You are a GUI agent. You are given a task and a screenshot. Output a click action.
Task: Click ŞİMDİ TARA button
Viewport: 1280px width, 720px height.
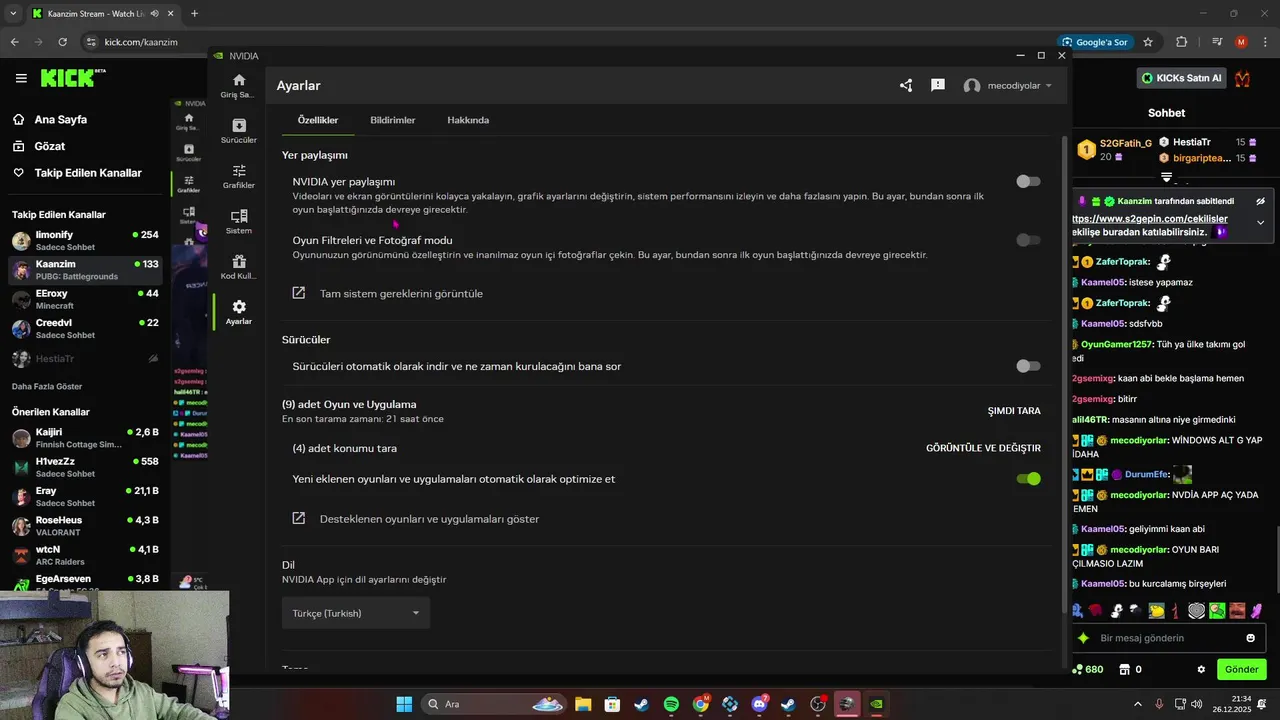click(1014, 411)
